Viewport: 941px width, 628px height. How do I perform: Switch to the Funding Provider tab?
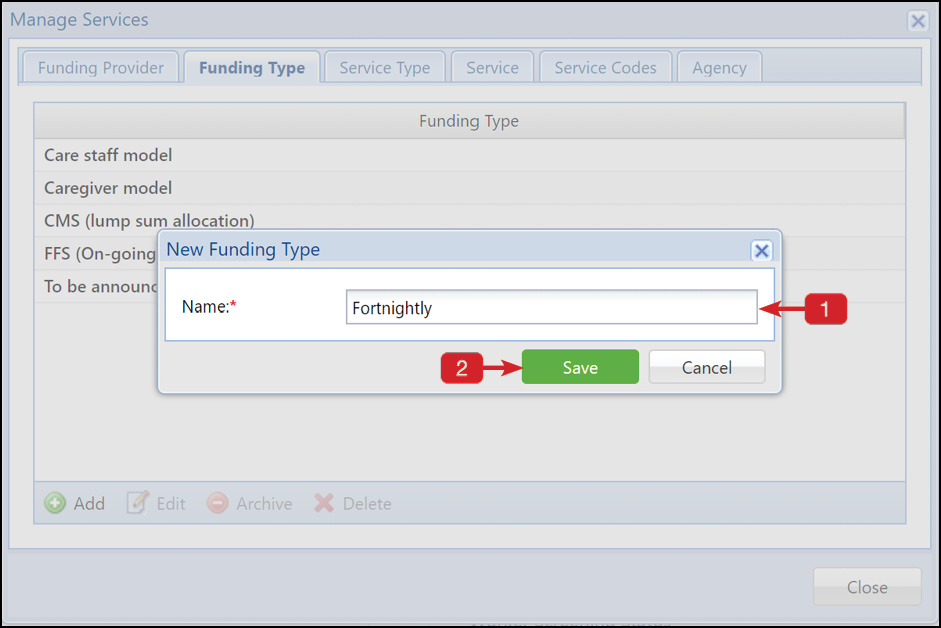(101, 68)
